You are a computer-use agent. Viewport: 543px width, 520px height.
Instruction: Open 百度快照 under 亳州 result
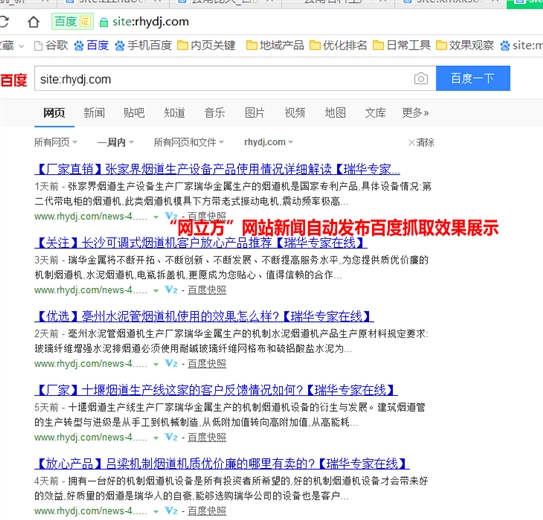coord(207,364)
